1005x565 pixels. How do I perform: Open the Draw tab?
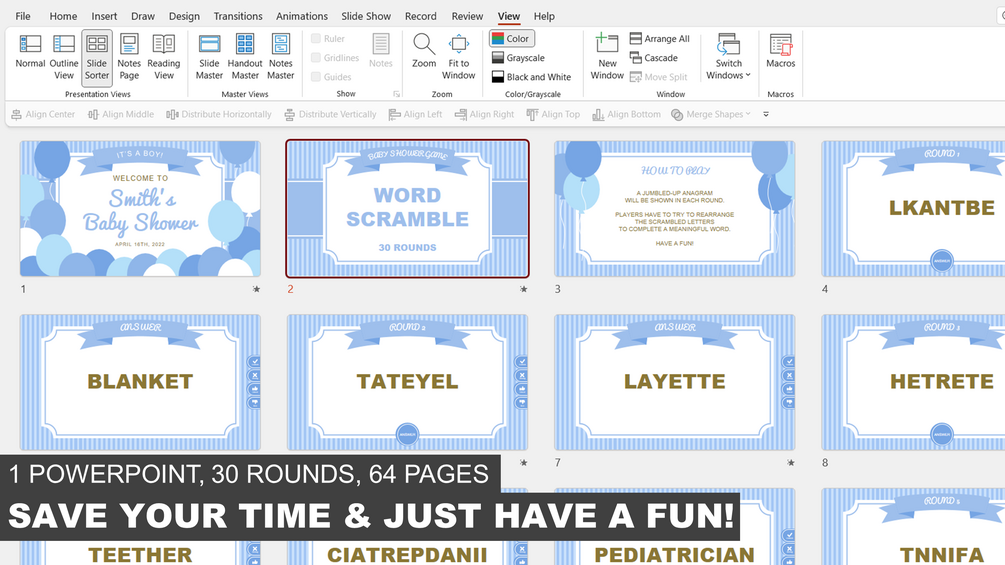click(x=142, y=16)
